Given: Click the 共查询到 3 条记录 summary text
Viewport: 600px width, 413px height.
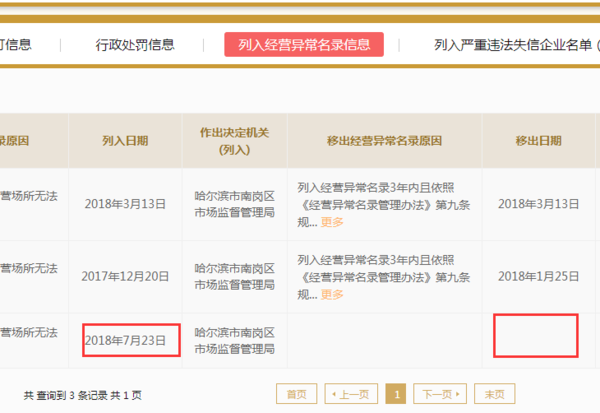Looking at the screenshot, I should [x=83, y=395].
